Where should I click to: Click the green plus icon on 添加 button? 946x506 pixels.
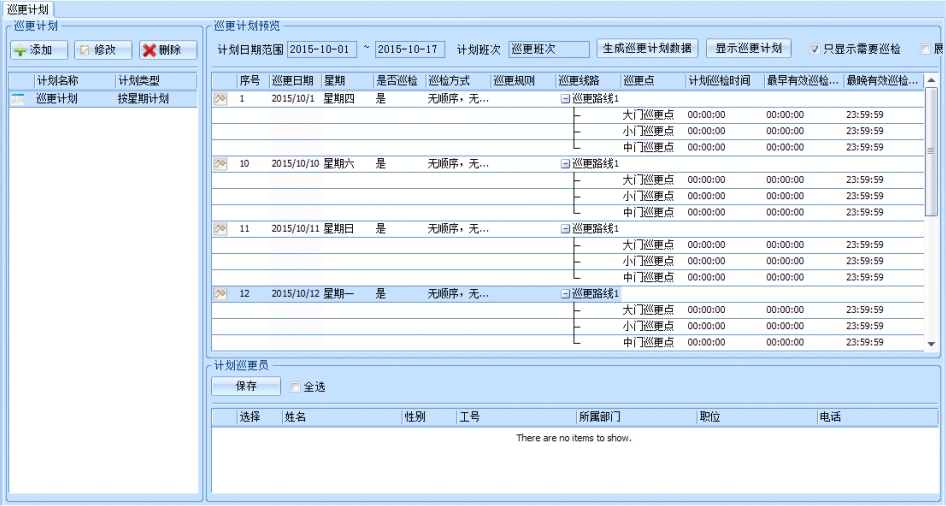pyautogui.click(x=20, y=50)
